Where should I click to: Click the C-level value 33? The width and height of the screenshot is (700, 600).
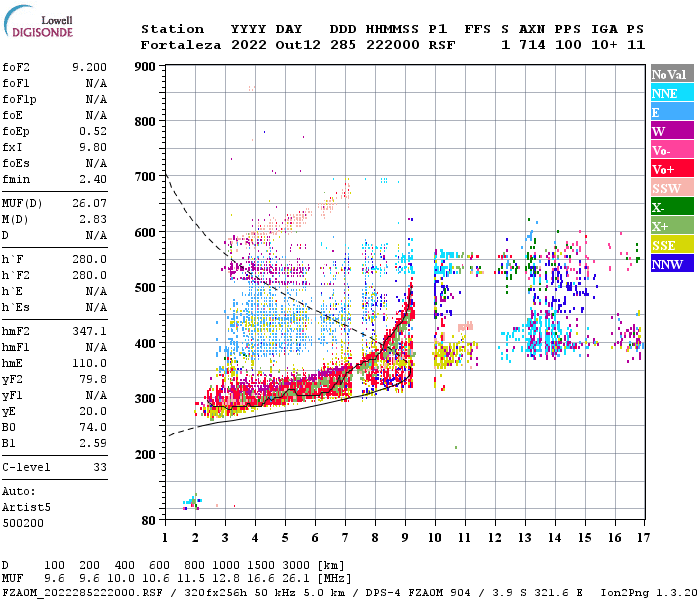click(100, 467)
